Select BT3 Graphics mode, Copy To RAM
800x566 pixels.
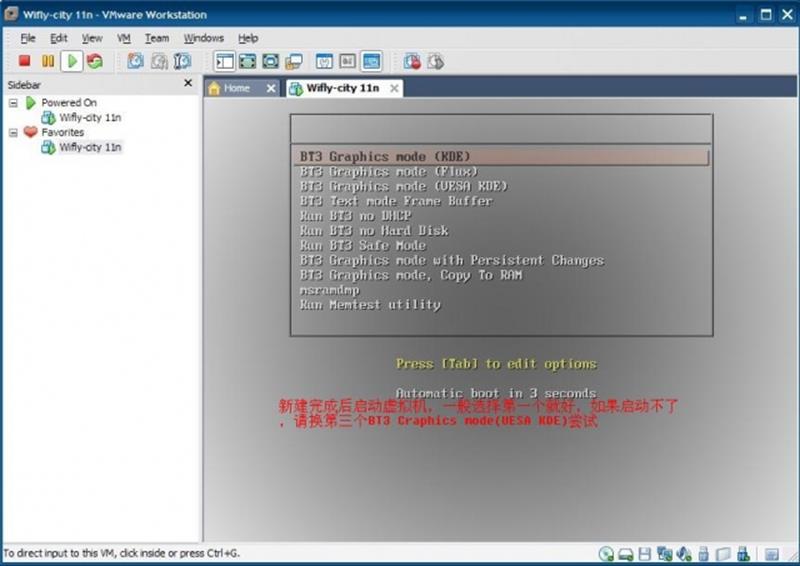pos(502,275)
